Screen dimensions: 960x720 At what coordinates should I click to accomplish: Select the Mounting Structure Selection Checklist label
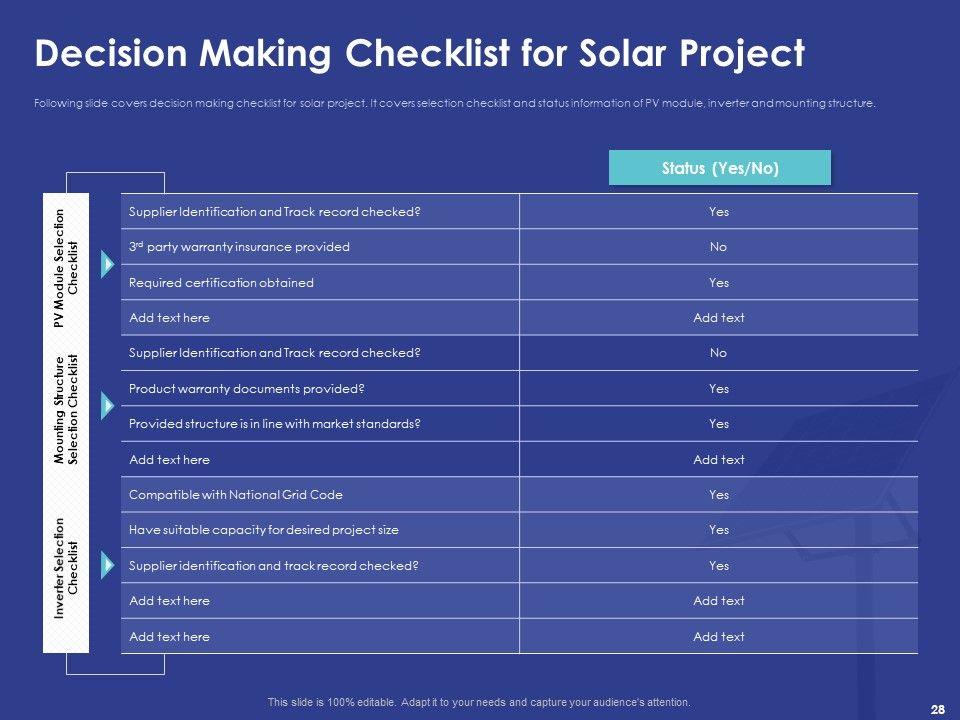point(66,408)
